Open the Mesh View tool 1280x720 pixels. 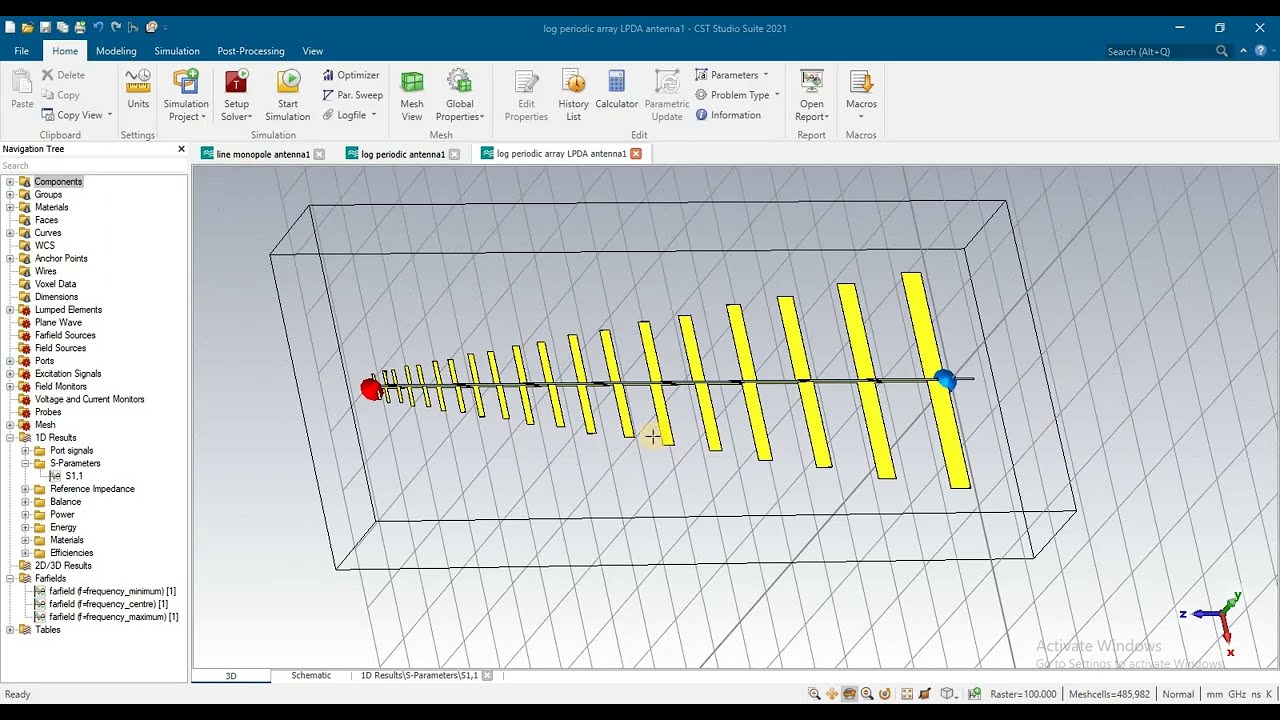click(x=412, y=95)
